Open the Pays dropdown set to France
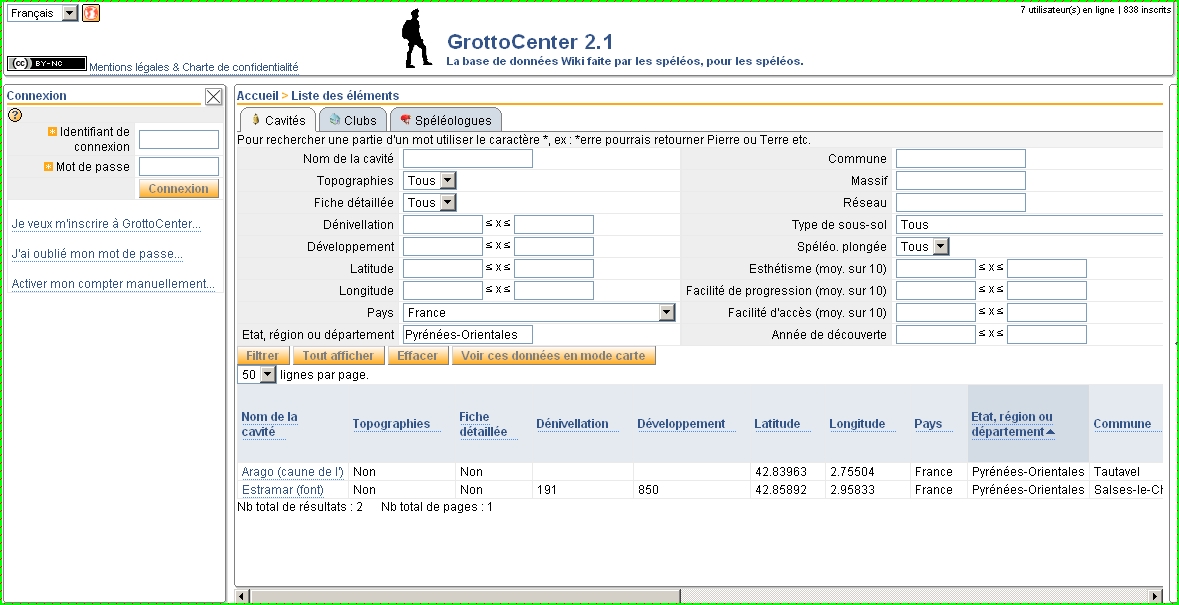This screenshot has width=1179, height=605. coord(539,313)
